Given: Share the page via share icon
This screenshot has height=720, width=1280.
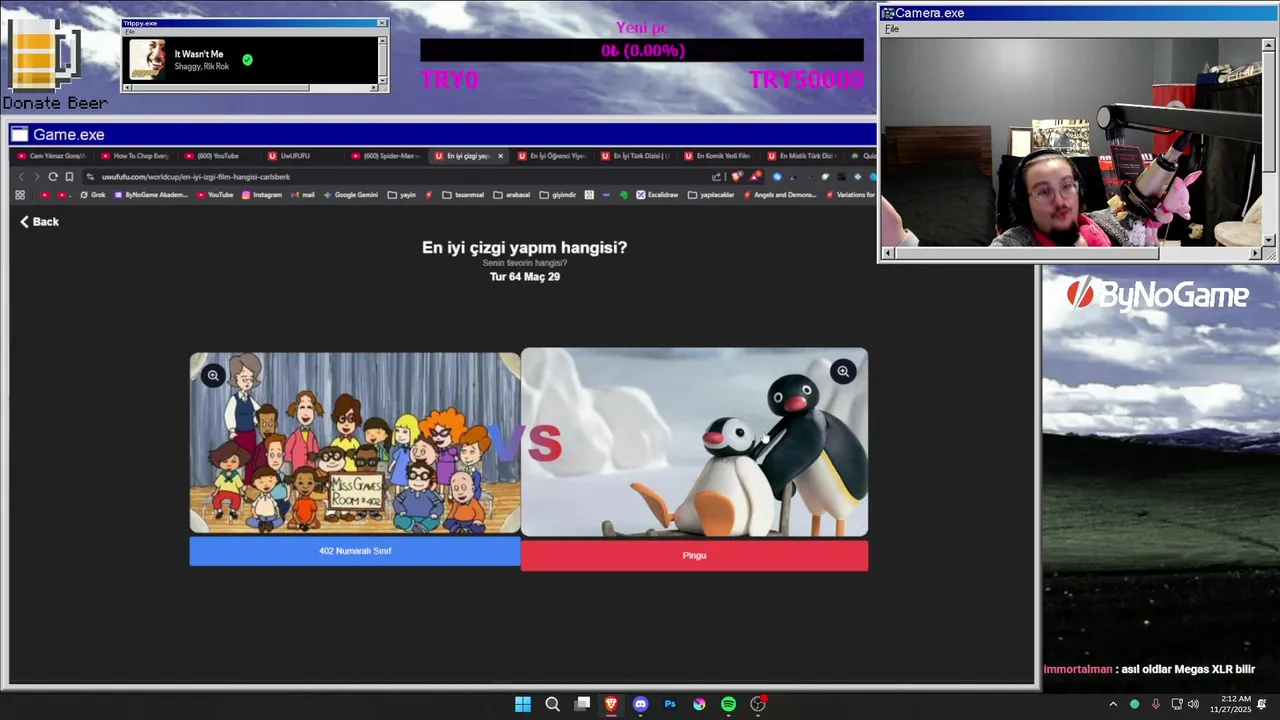Looking at the screenshot, I should point(716,177).
